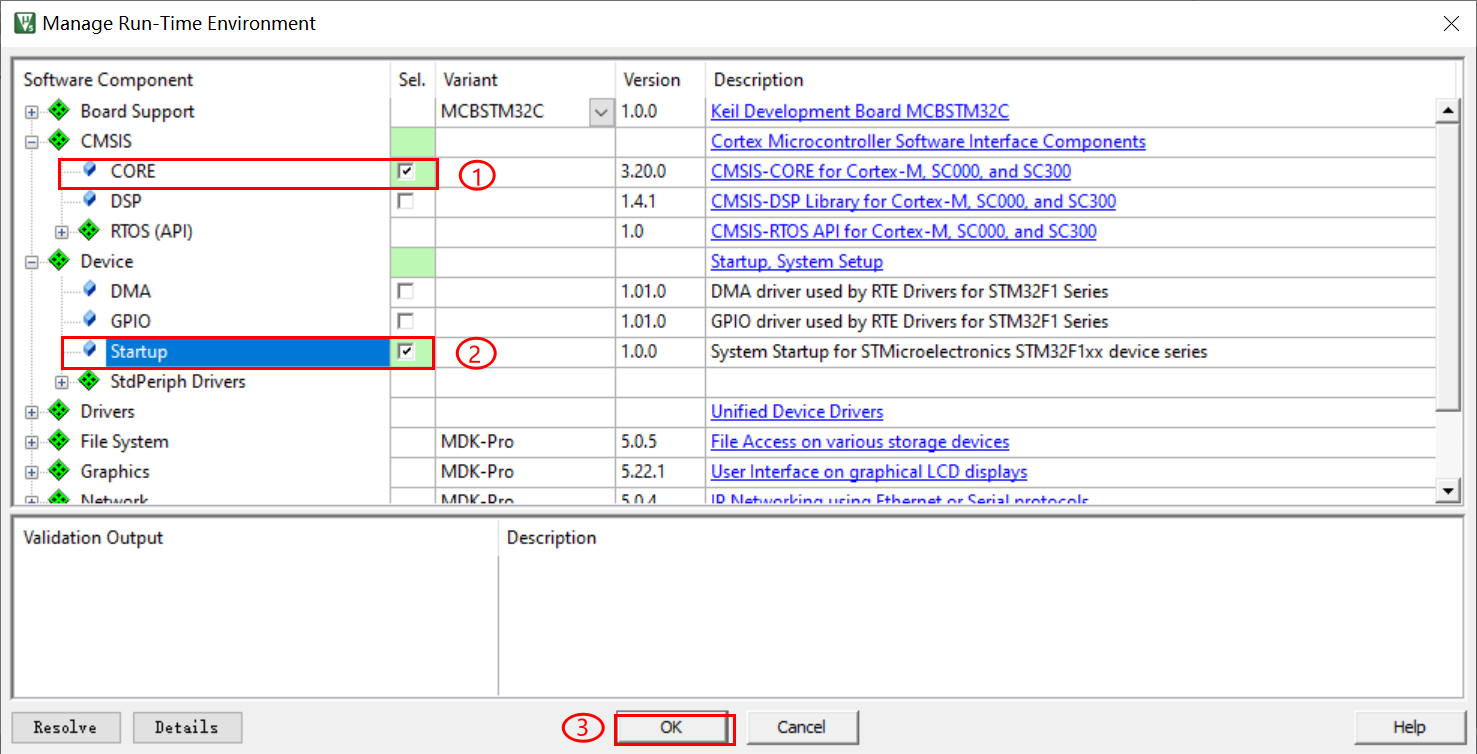Click the green diamond icon beside RTOS (API)
Image resolution: width=1477 pixels, height=754 pixels.
tap(89, 231)
